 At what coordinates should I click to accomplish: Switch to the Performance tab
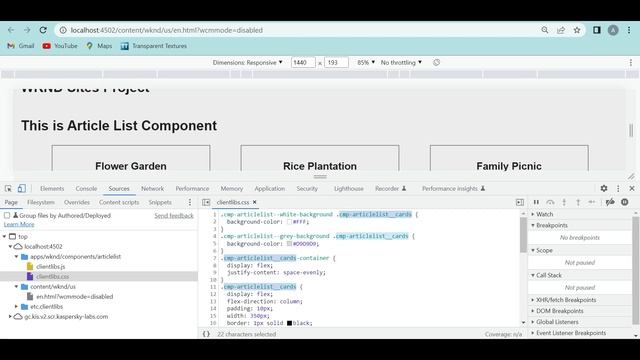click(192, 189)
